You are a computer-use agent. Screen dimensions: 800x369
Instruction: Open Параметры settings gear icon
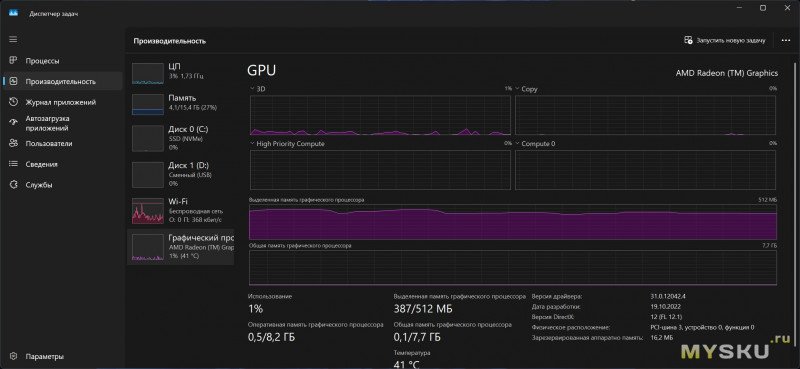click(14, 356)
